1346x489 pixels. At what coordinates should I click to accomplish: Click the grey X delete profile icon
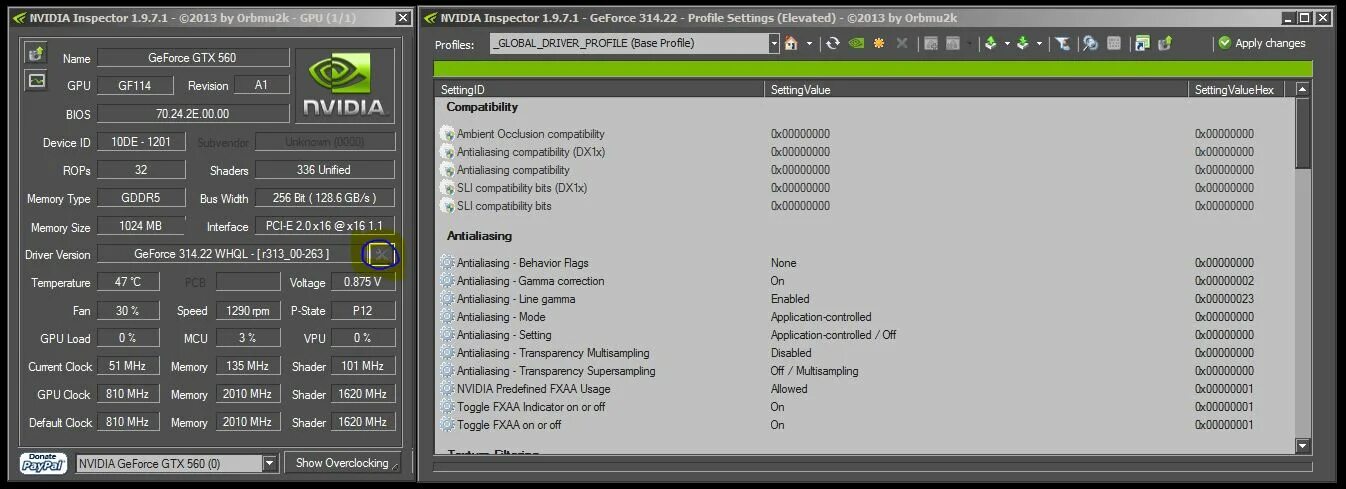(902, 43)
